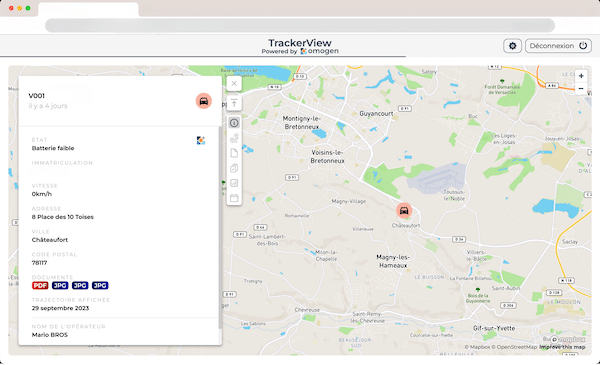Open the third JPG document badge

click(100, 285)
